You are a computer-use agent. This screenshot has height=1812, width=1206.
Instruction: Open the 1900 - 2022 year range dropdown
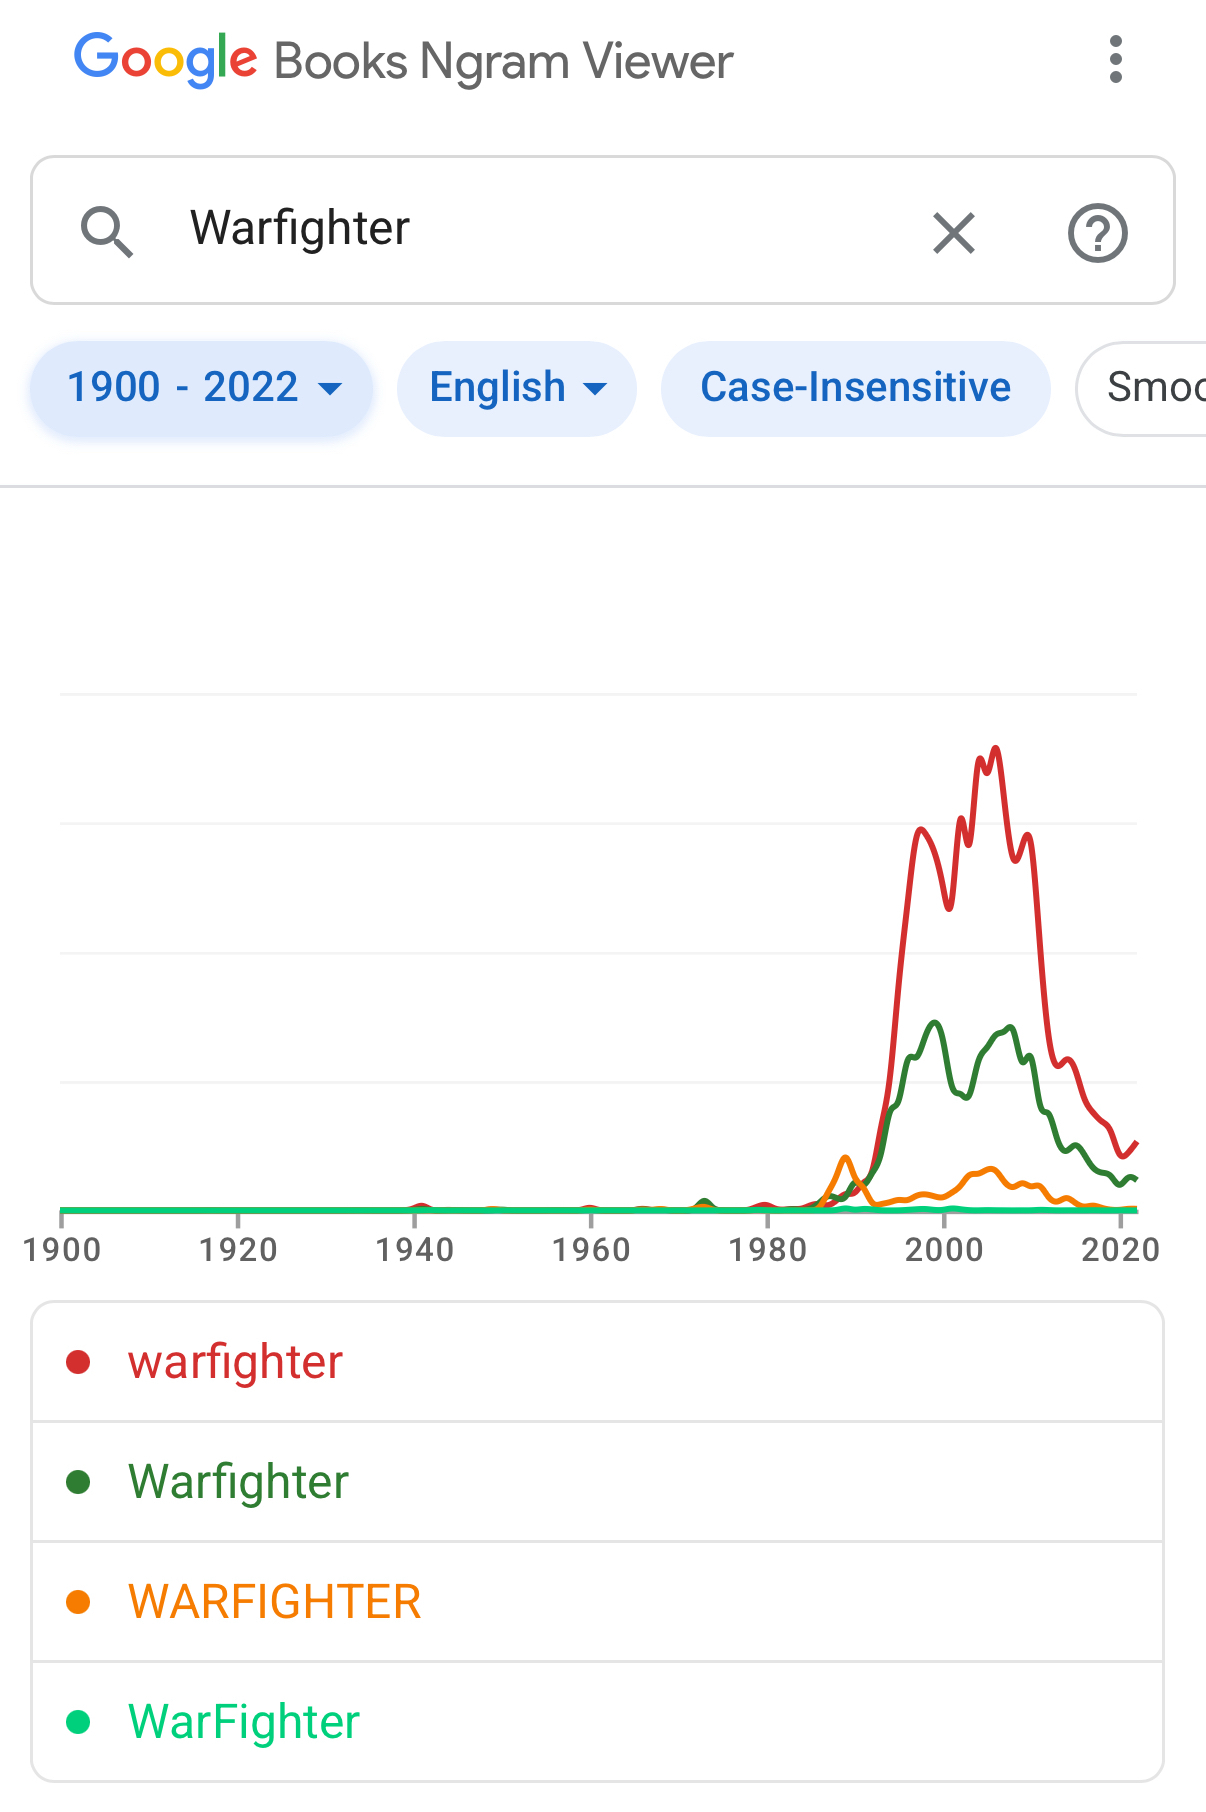(x=202, y=388)
